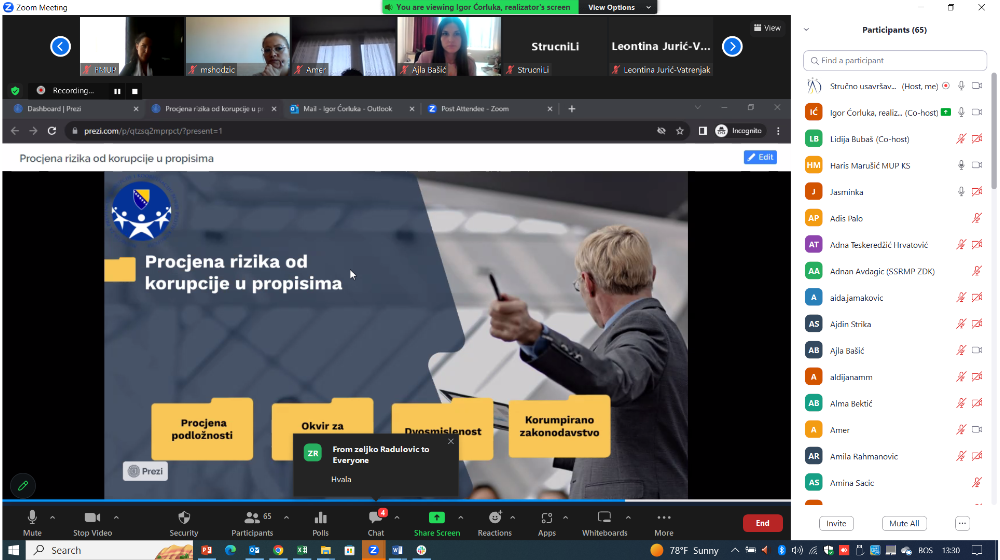Image resolution: width=1000 pixels, height=560 pixels.
Task: Close the chat notification from zeljko Radulovic
Action: pyautogui.click(x=451, y=441)
